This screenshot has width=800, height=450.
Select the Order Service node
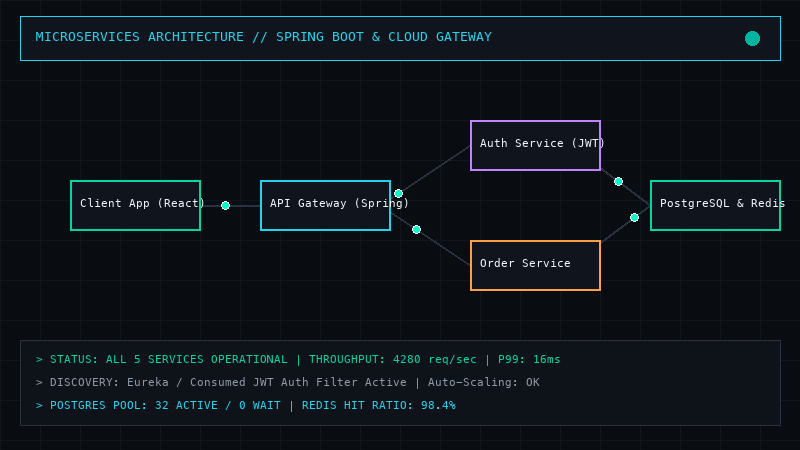point(535,266)
